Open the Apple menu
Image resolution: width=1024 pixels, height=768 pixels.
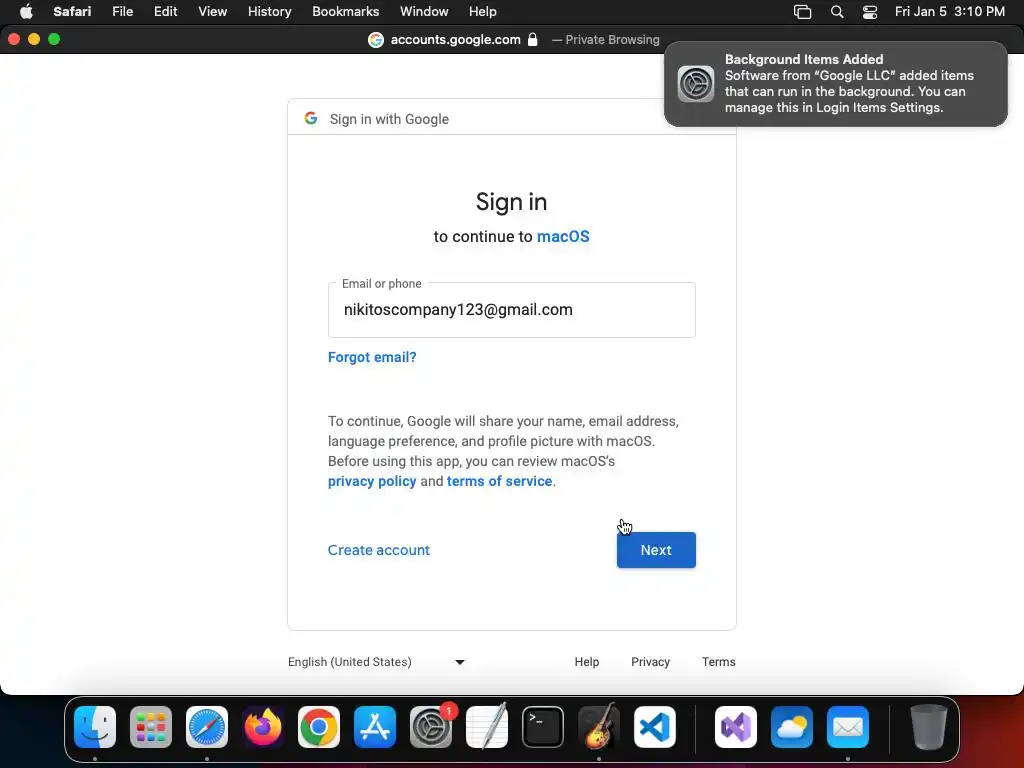(26, 12)
